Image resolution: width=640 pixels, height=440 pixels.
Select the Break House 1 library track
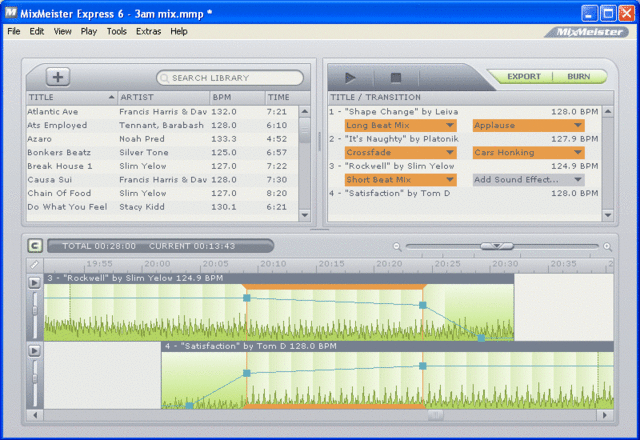coord(162,166)
